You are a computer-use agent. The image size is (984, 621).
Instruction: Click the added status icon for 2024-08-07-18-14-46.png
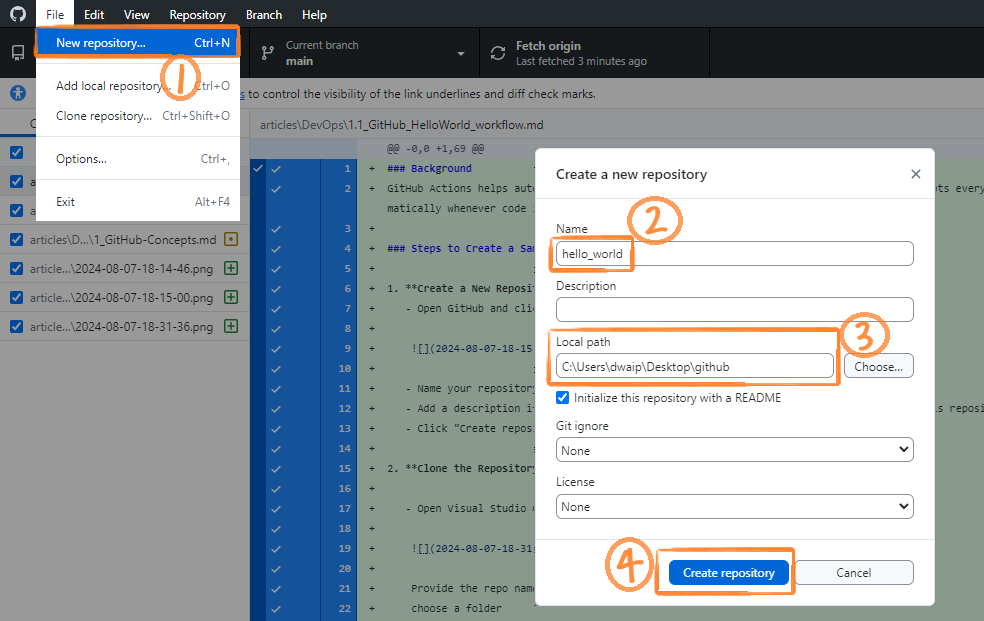tap(231, 268)
